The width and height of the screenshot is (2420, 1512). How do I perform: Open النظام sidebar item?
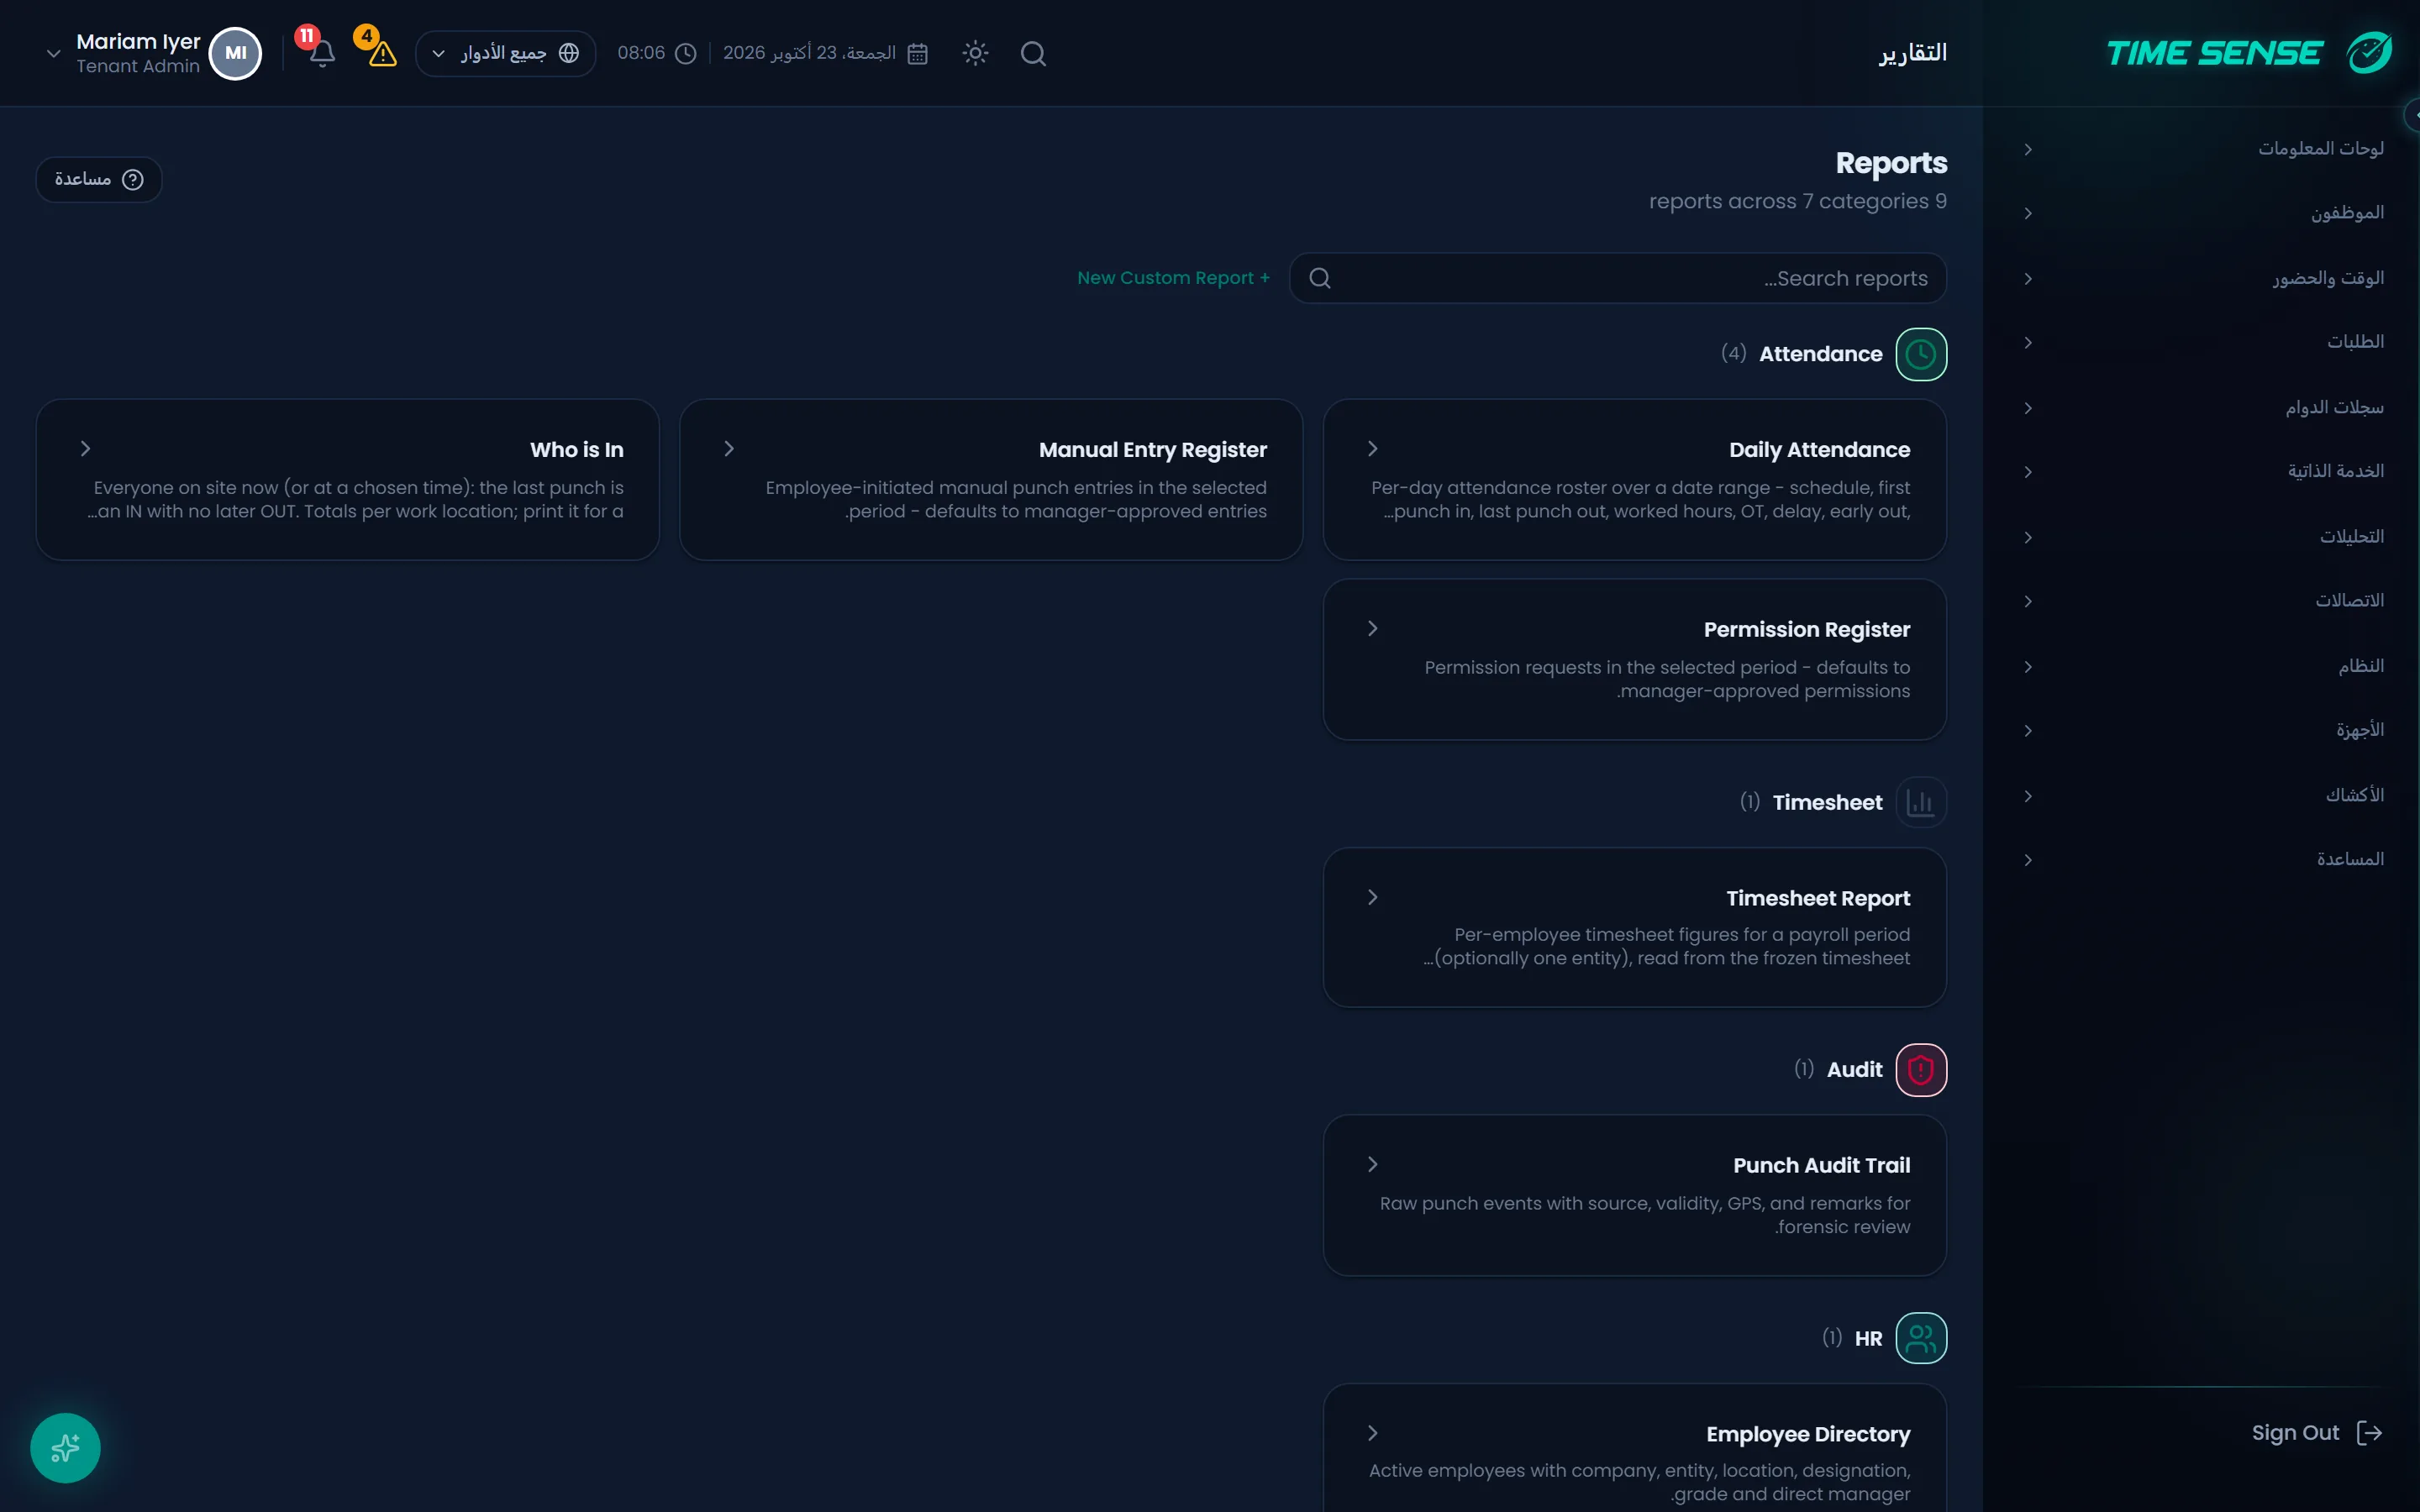coord(2204,666)
